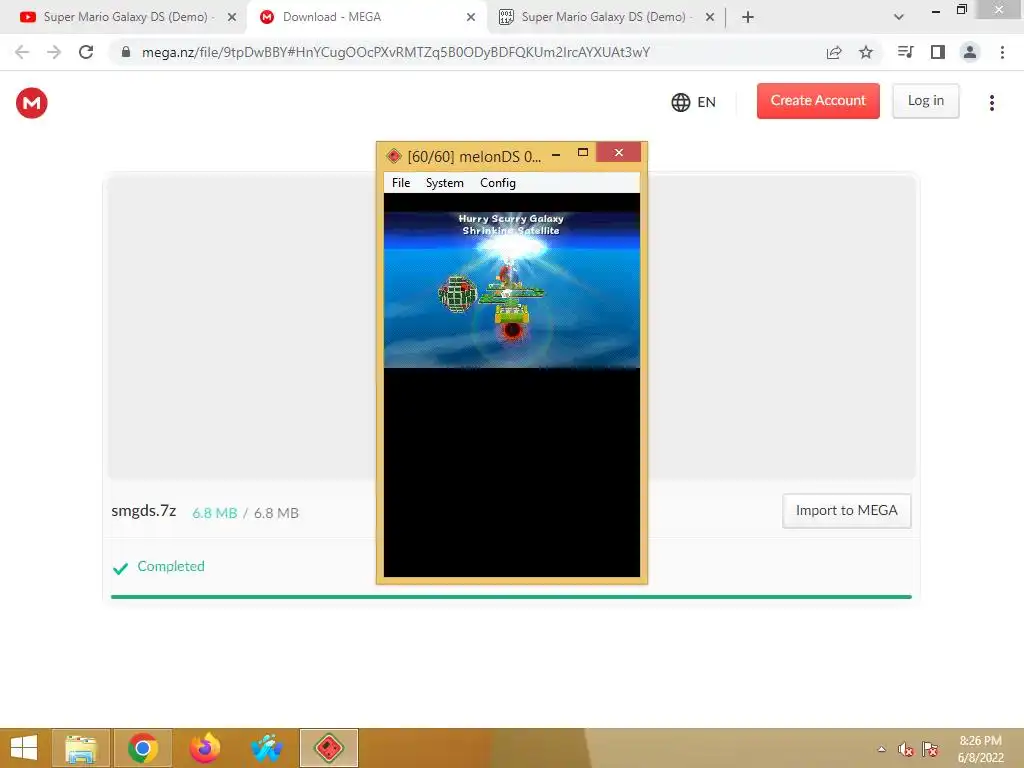
Task: Close the YouTube Super Mario Galaxy DS tab
Action: [x=232, y=17]
